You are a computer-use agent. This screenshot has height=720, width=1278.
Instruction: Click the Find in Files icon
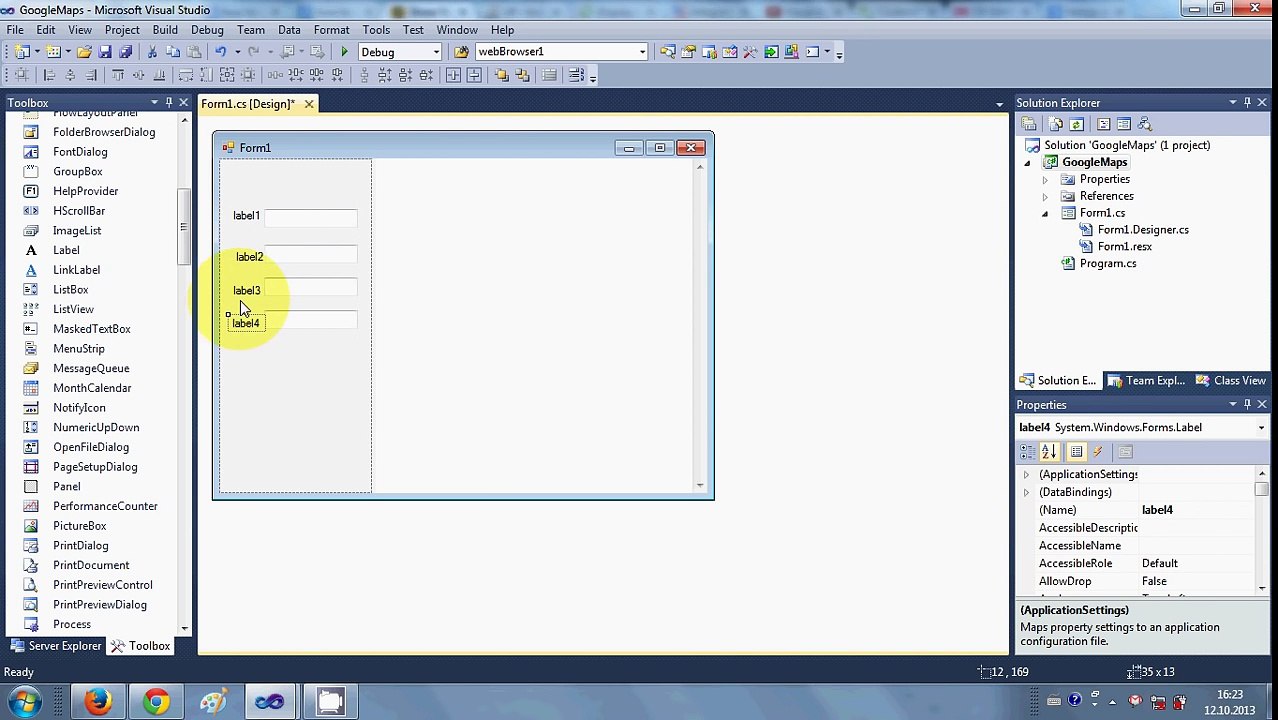pyautogui.click(x=461, y=52)
